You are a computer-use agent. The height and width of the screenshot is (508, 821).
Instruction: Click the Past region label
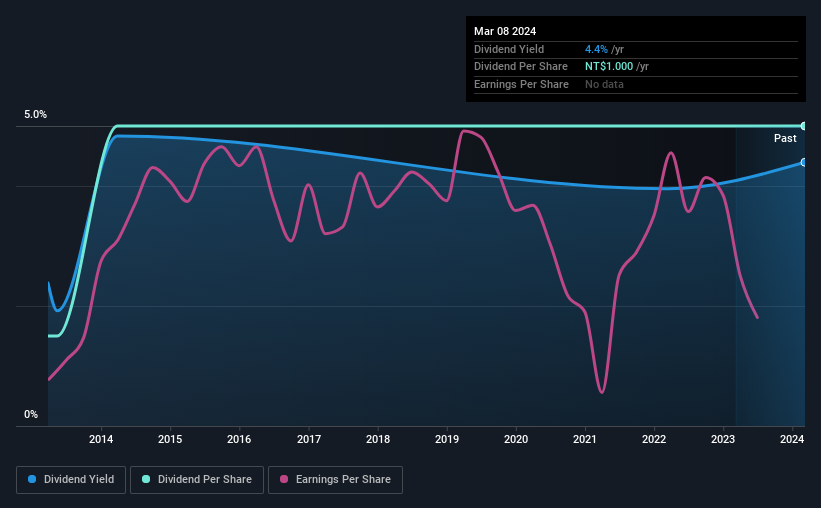pyautogui.click(x=785, y=138)
